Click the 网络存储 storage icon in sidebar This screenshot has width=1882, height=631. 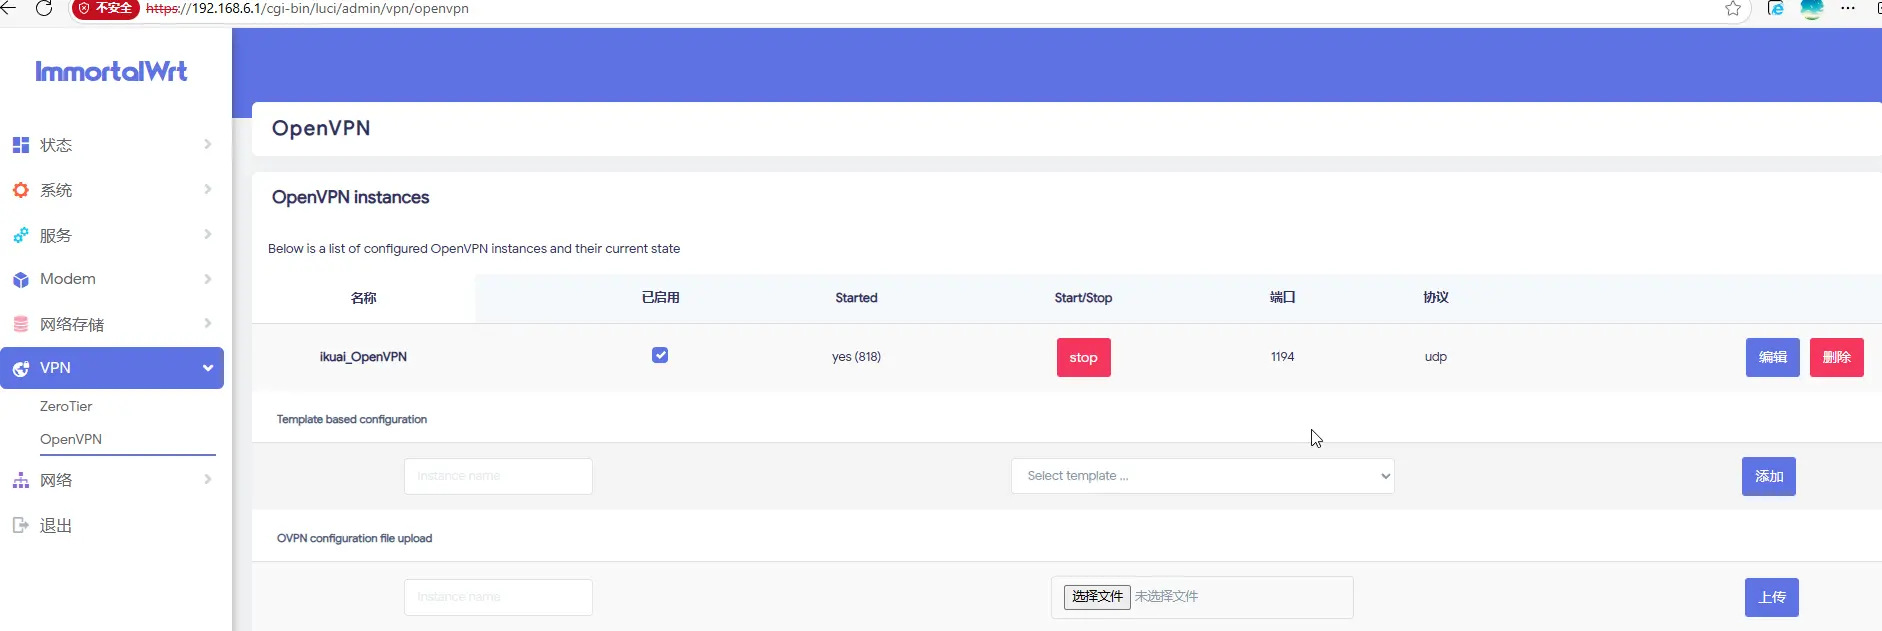coord(20,324)
